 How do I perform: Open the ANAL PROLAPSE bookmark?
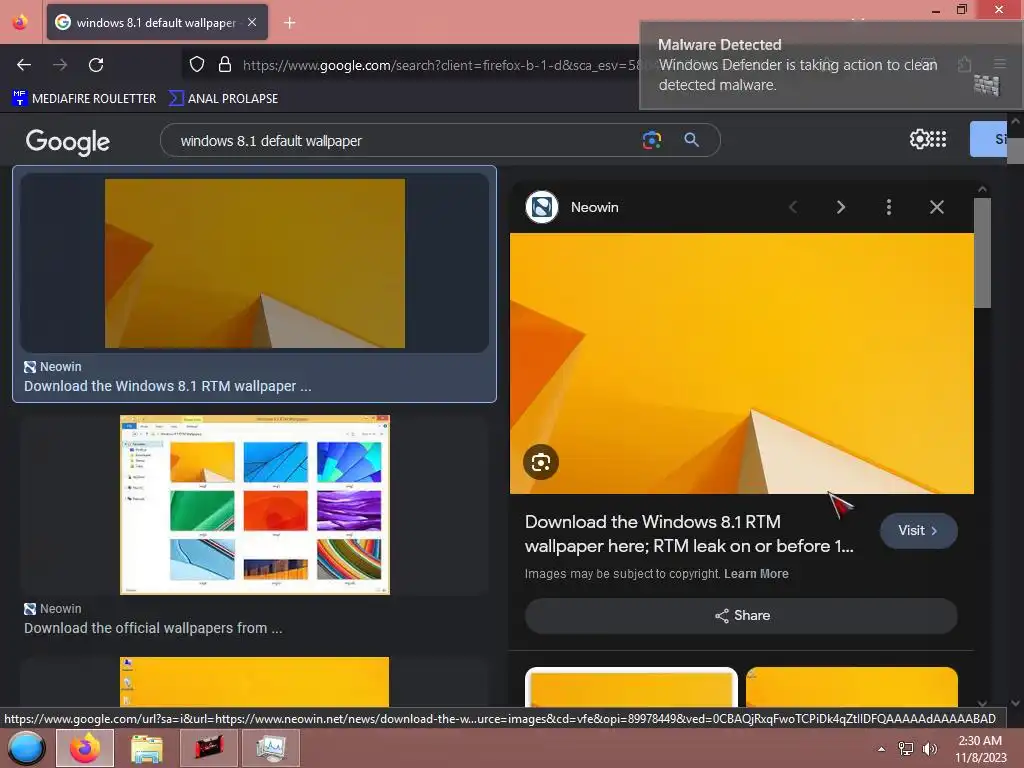(x=223, y=99)
